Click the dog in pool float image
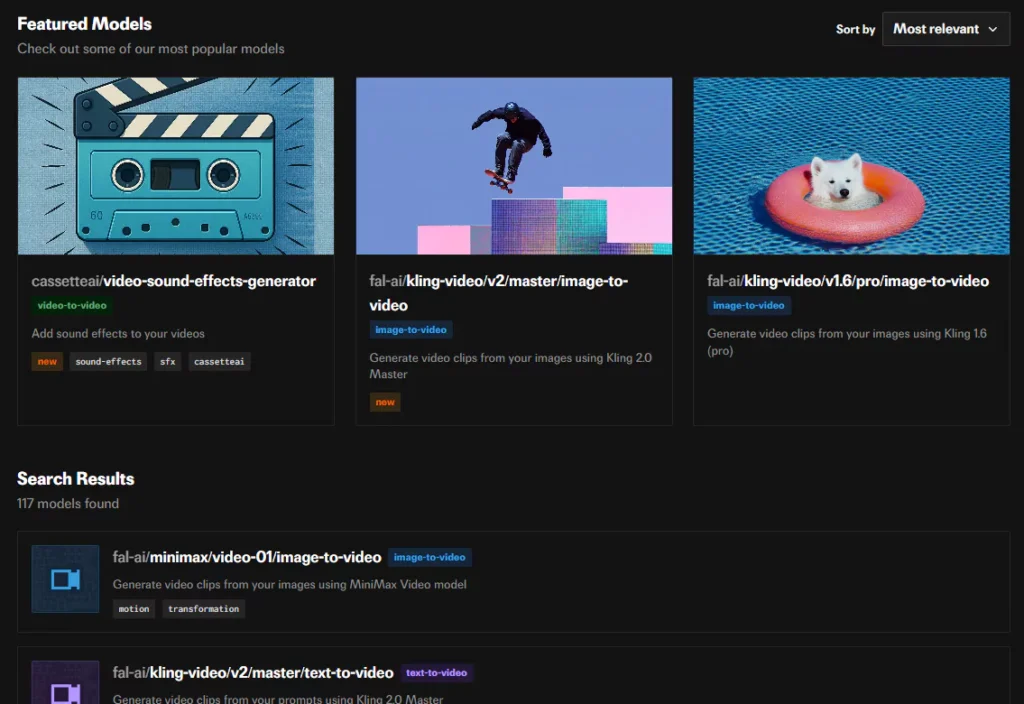The width and height of the screenshot is (1024, 704). (x=851, y=166)
